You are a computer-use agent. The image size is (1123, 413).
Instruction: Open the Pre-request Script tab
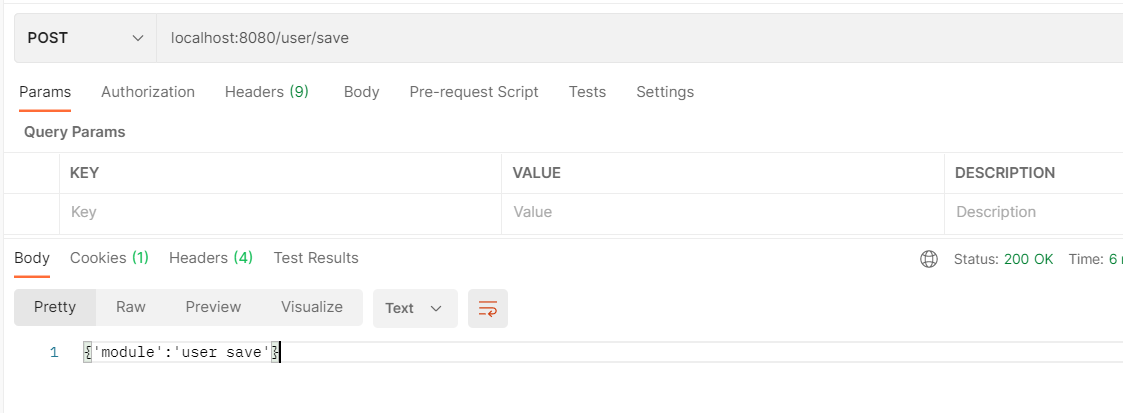(474, 92)
